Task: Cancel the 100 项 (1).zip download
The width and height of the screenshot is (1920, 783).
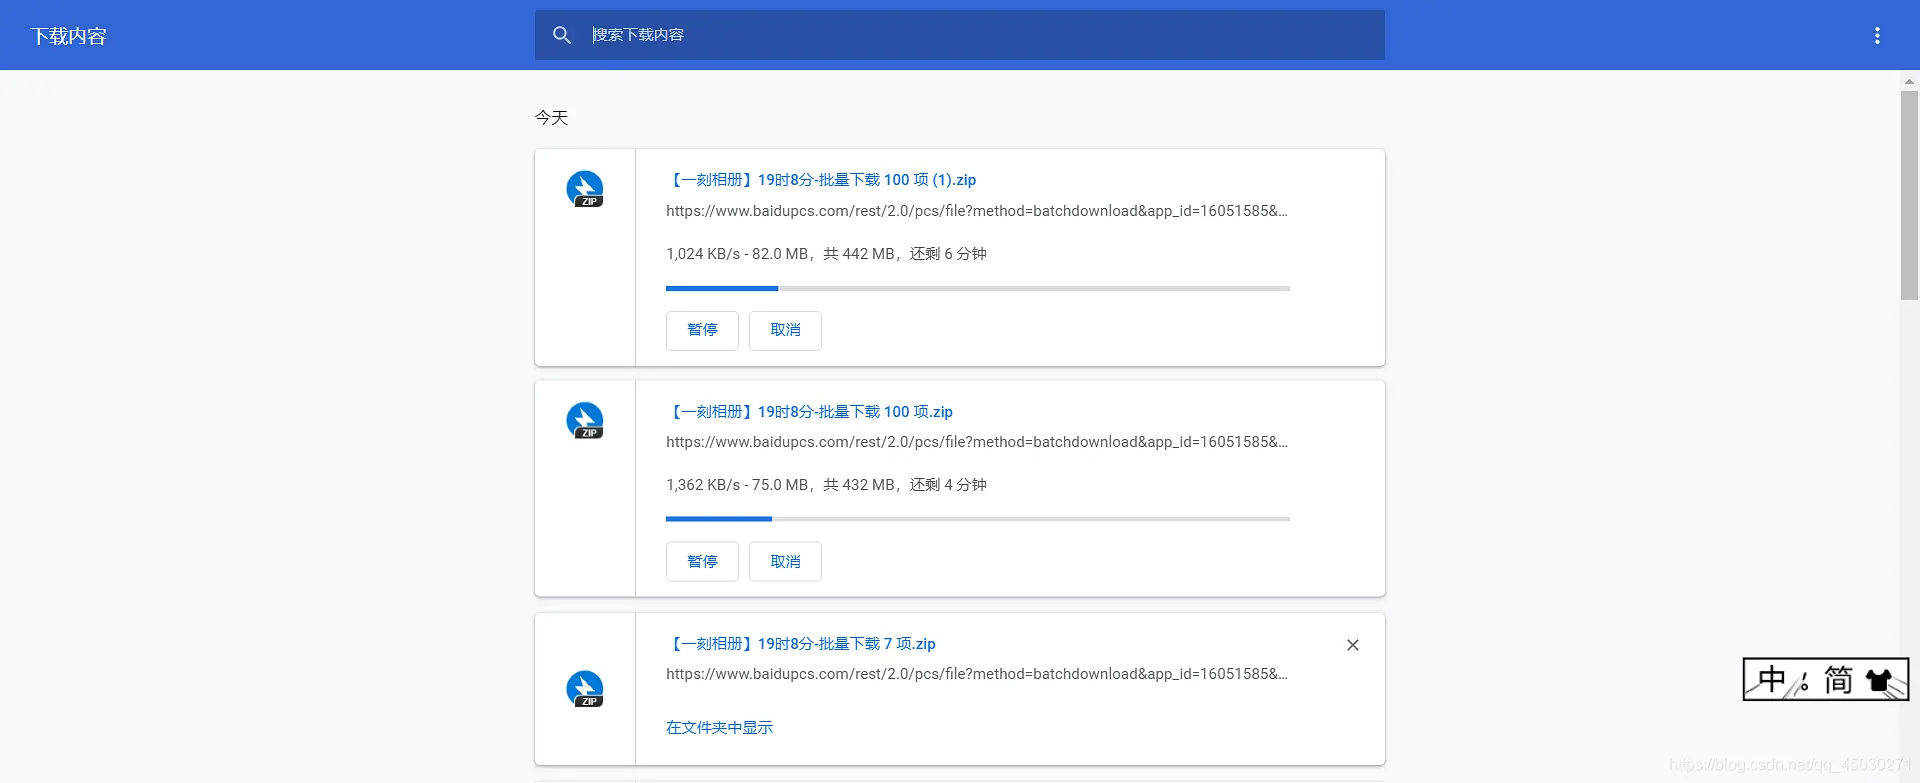Action: point(785,330)
